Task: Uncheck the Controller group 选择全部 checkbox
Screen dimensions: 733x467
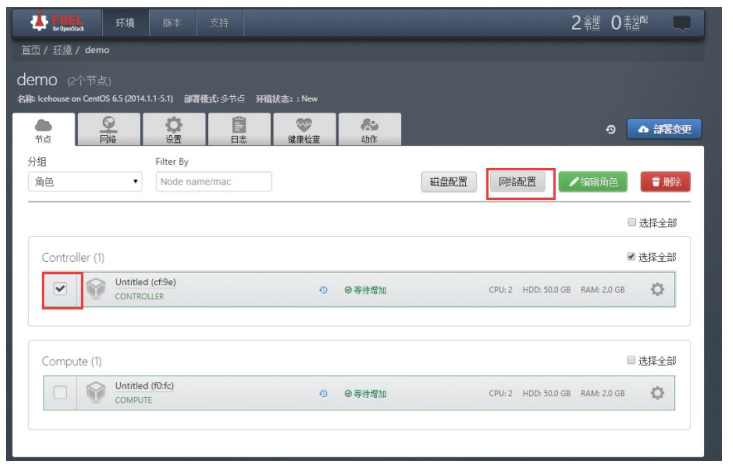Action: tap(631, 257)
